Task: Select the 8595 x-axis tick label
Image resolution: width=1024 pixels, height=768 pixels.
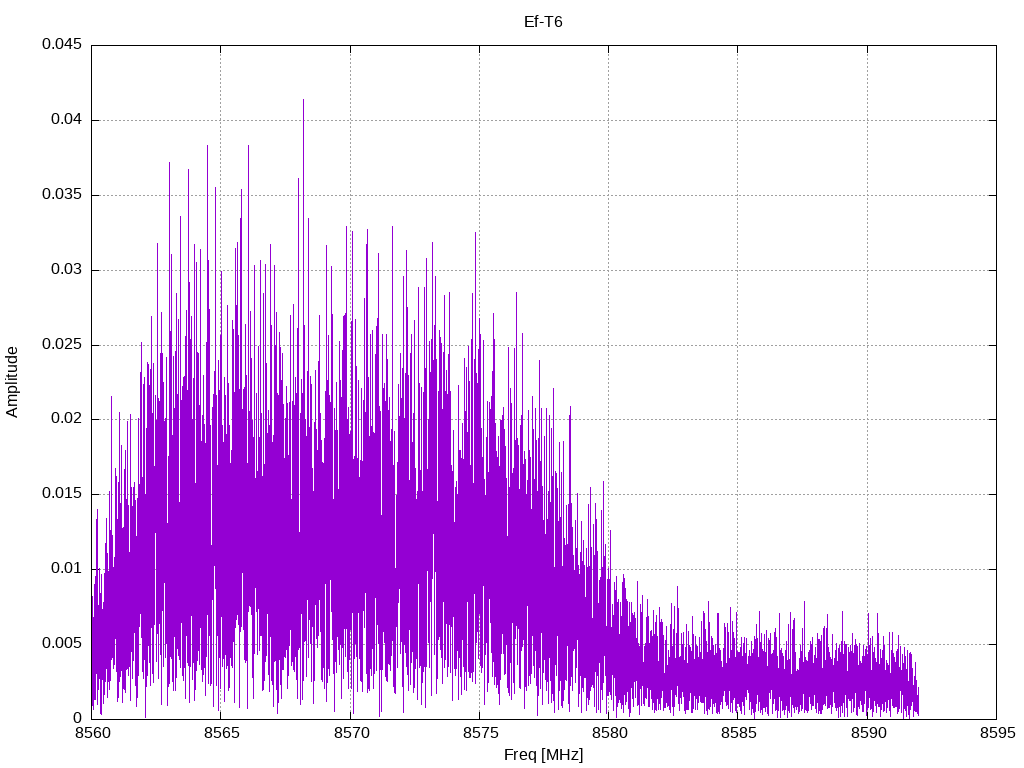Action: click(x=997, y=733)
